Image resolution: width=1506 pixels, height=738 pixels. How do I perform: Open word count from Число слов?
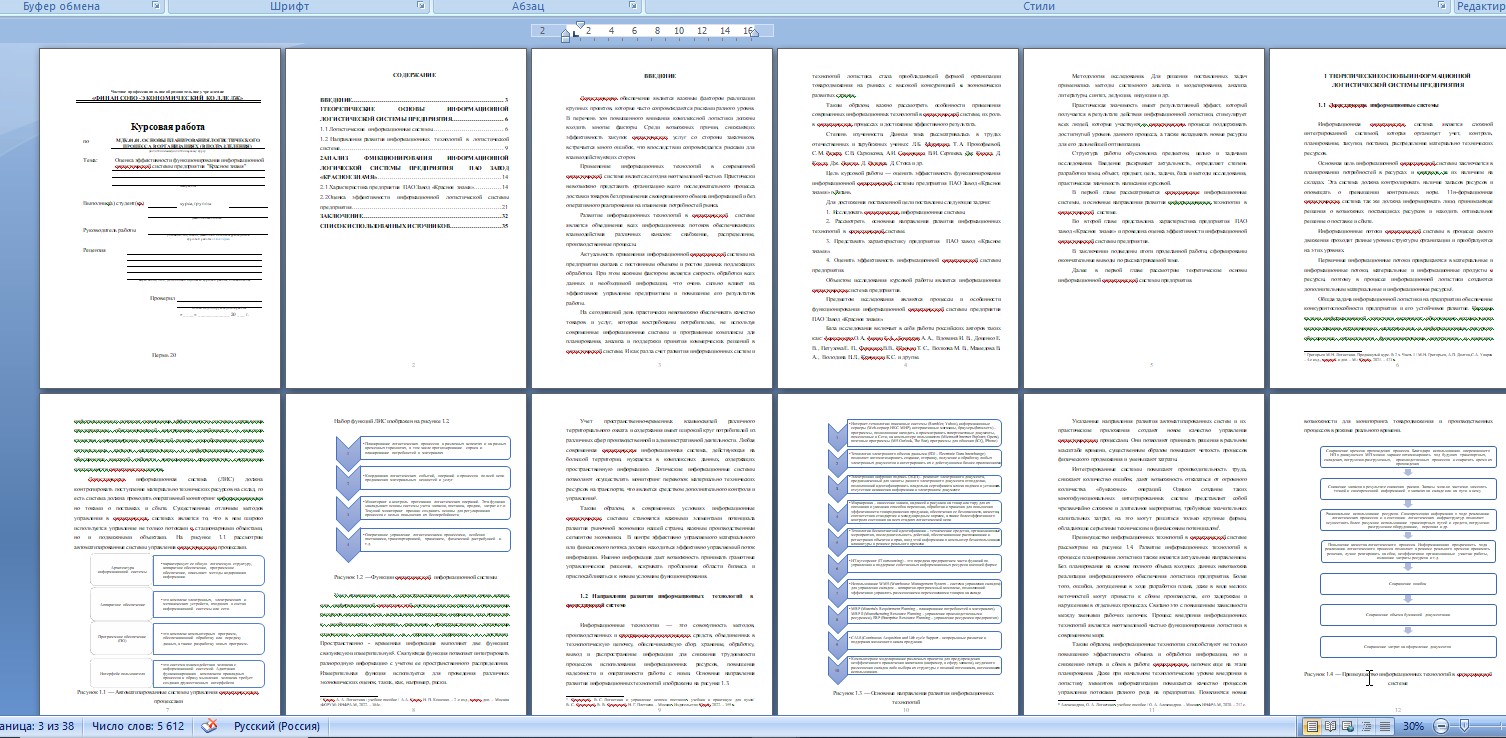coord(138,726)
